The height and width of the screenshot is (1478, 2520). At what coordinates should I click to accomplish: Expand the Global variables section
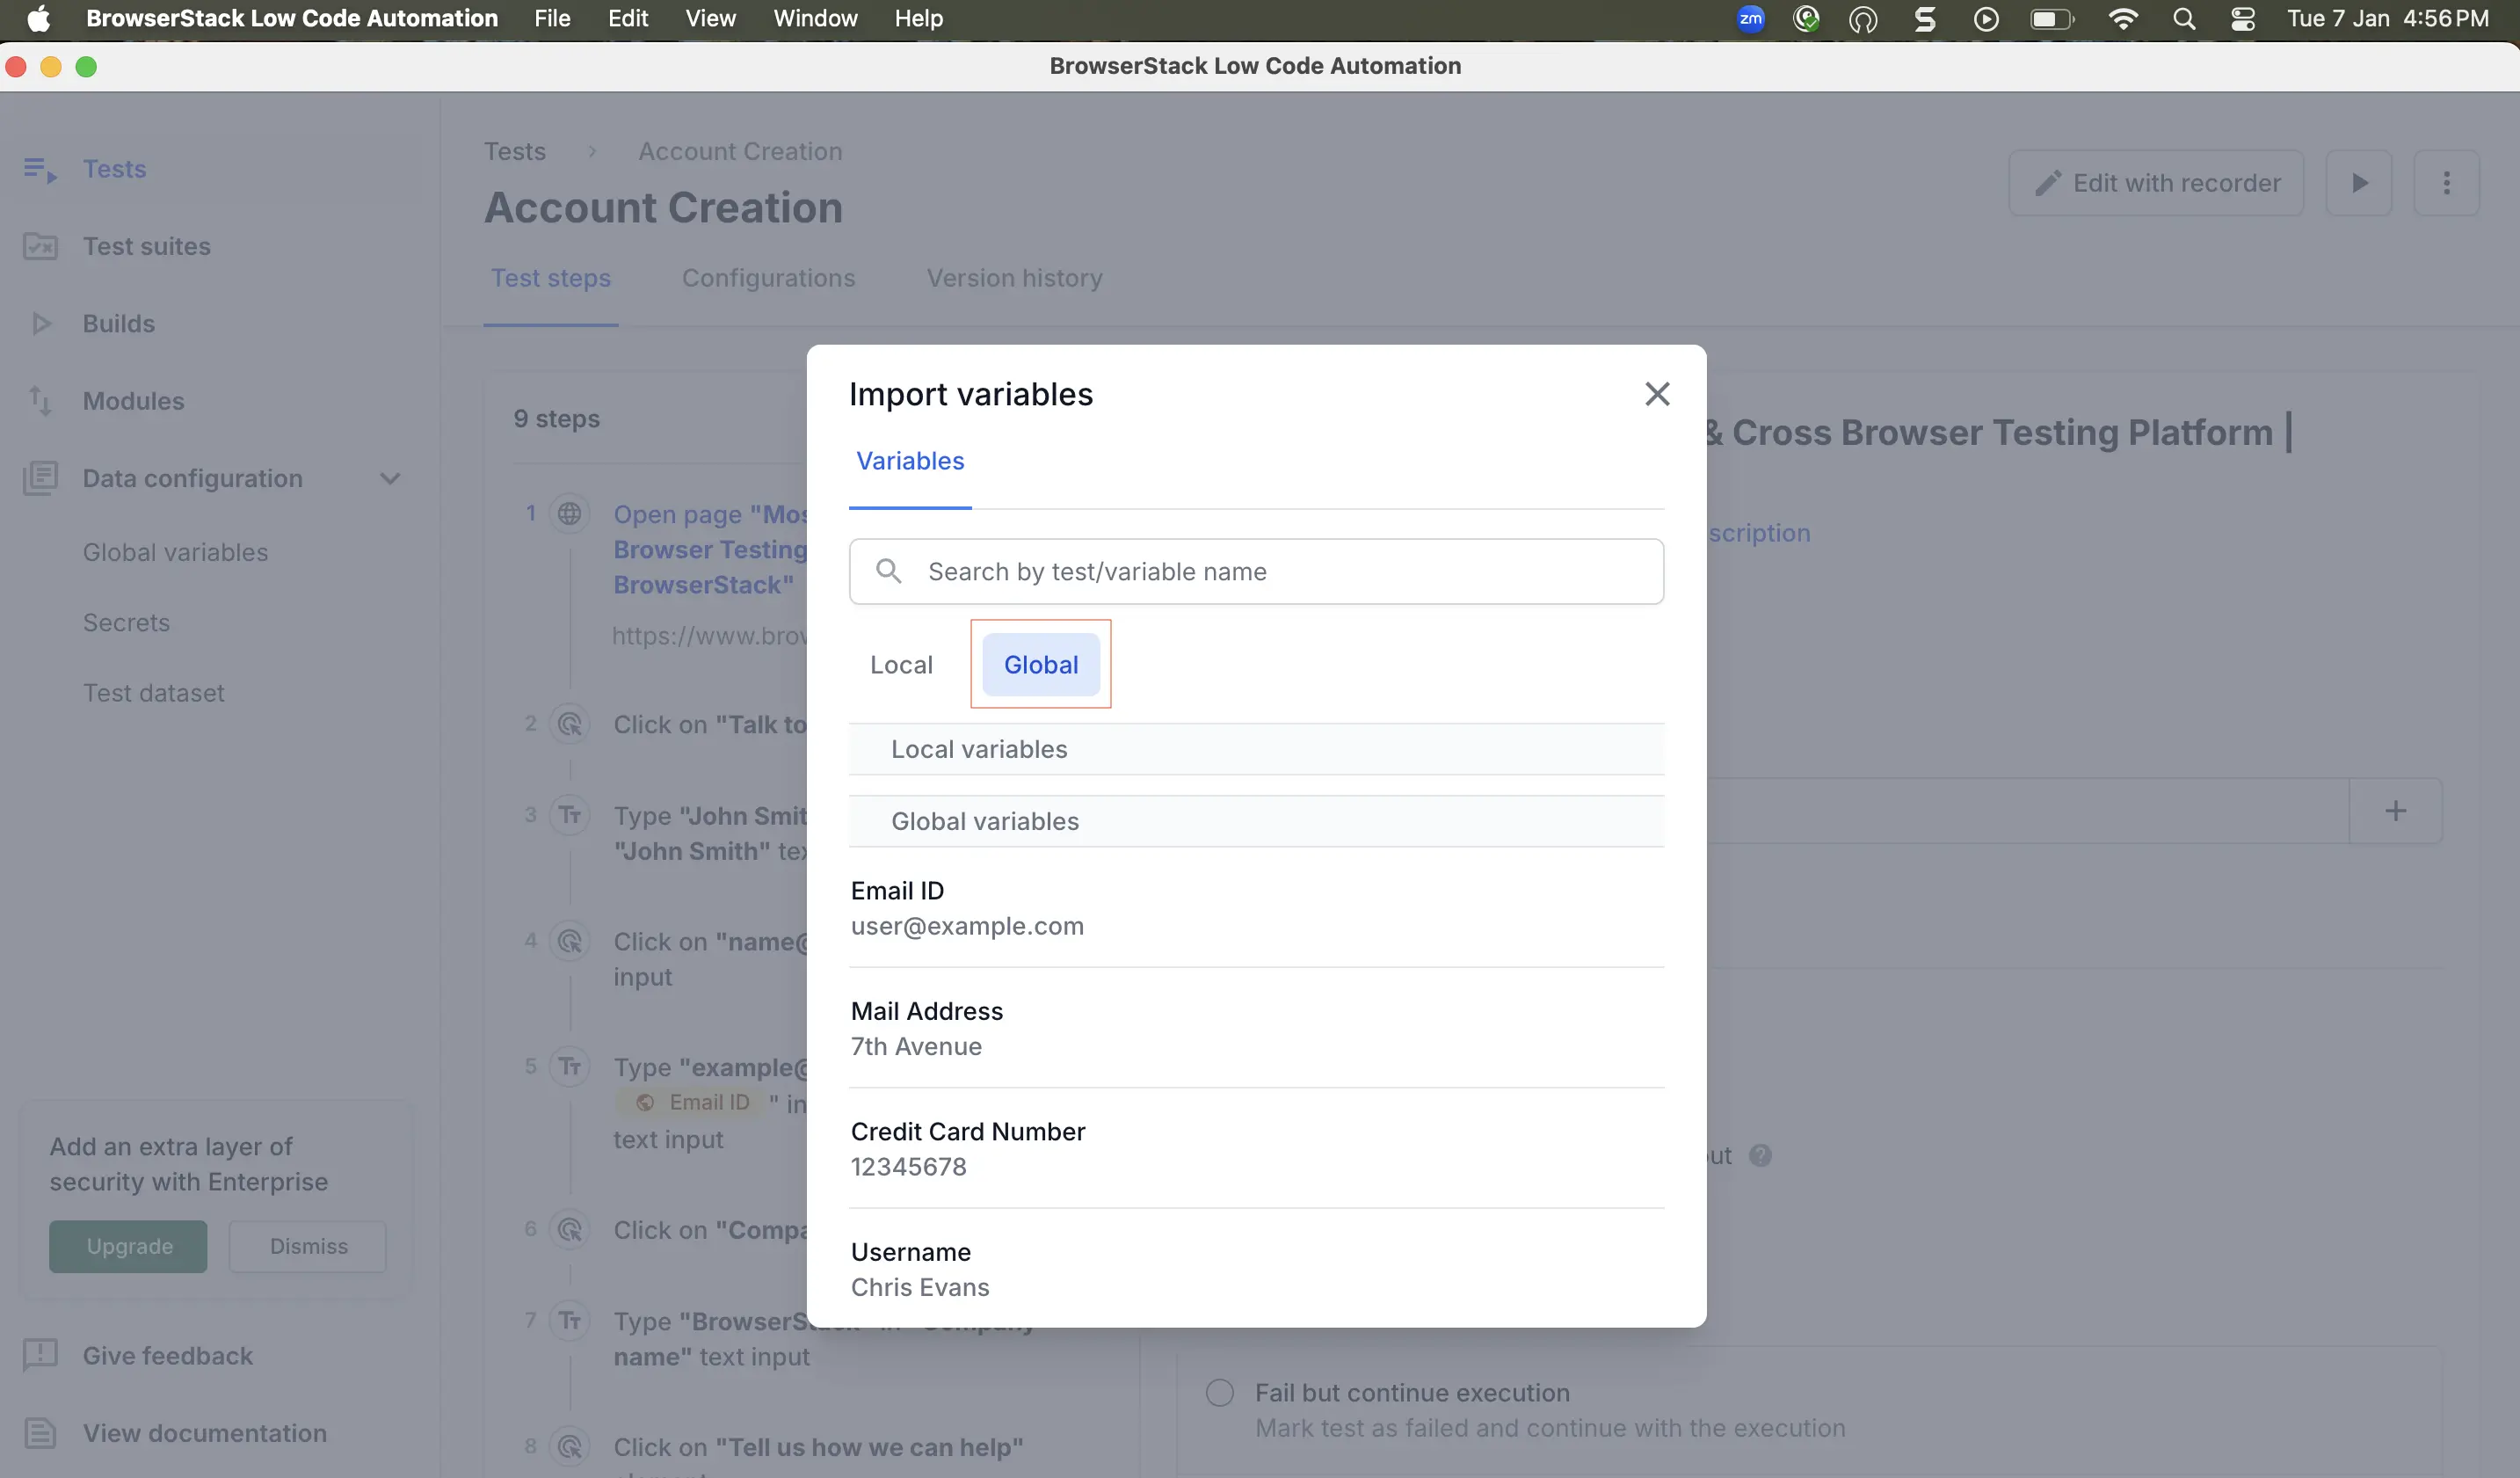click(984, 821)
